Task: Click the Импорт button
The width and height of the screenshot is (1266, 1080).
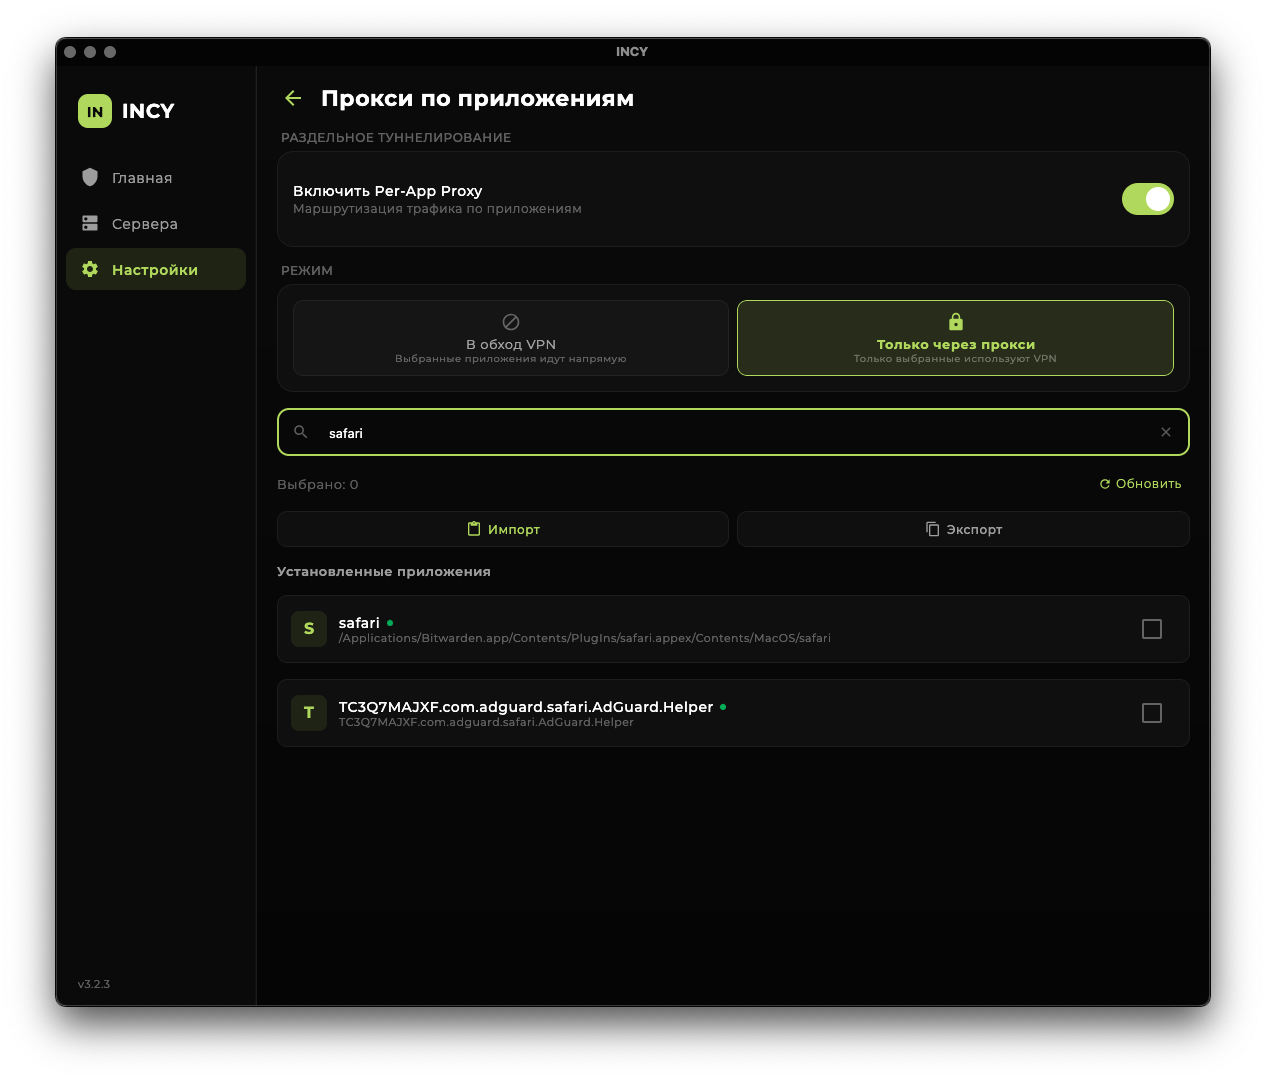Action: [x=503, y=529]
